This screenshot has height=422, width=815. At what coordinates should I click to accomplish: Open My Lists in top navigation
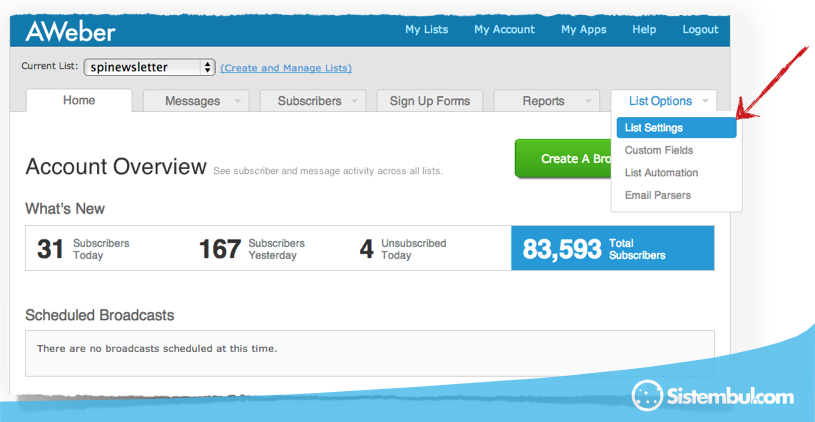point(426,30)
